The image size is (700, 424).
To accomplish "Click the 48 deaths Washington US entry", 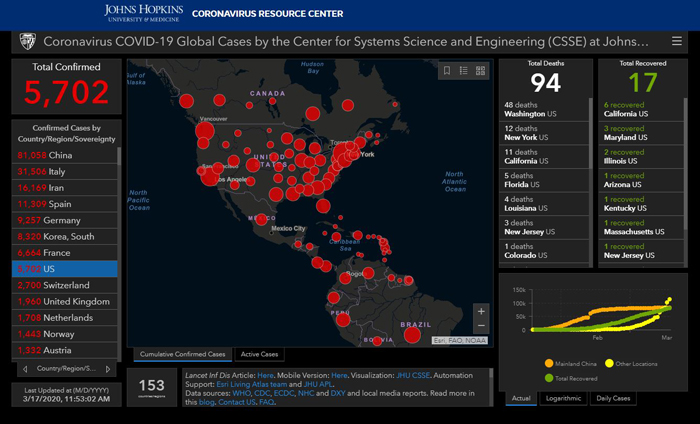I will (544, 109).
